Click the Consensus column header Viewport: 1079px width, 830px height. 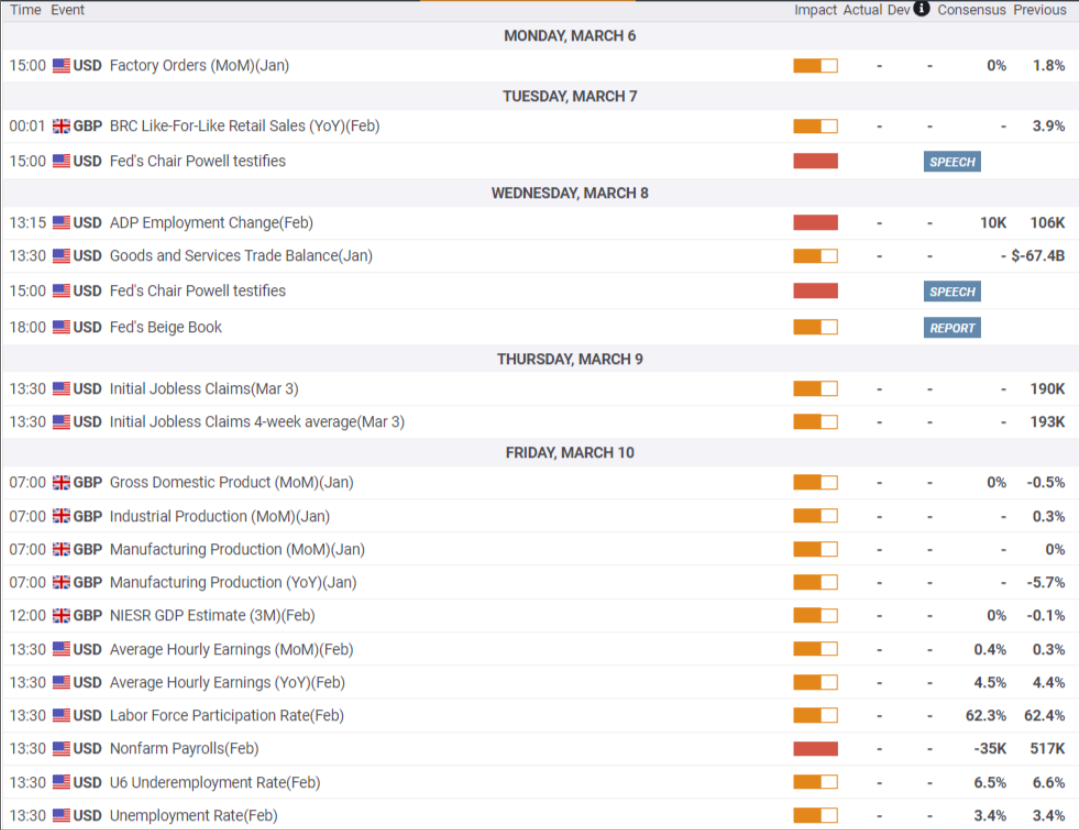[972, 10]
